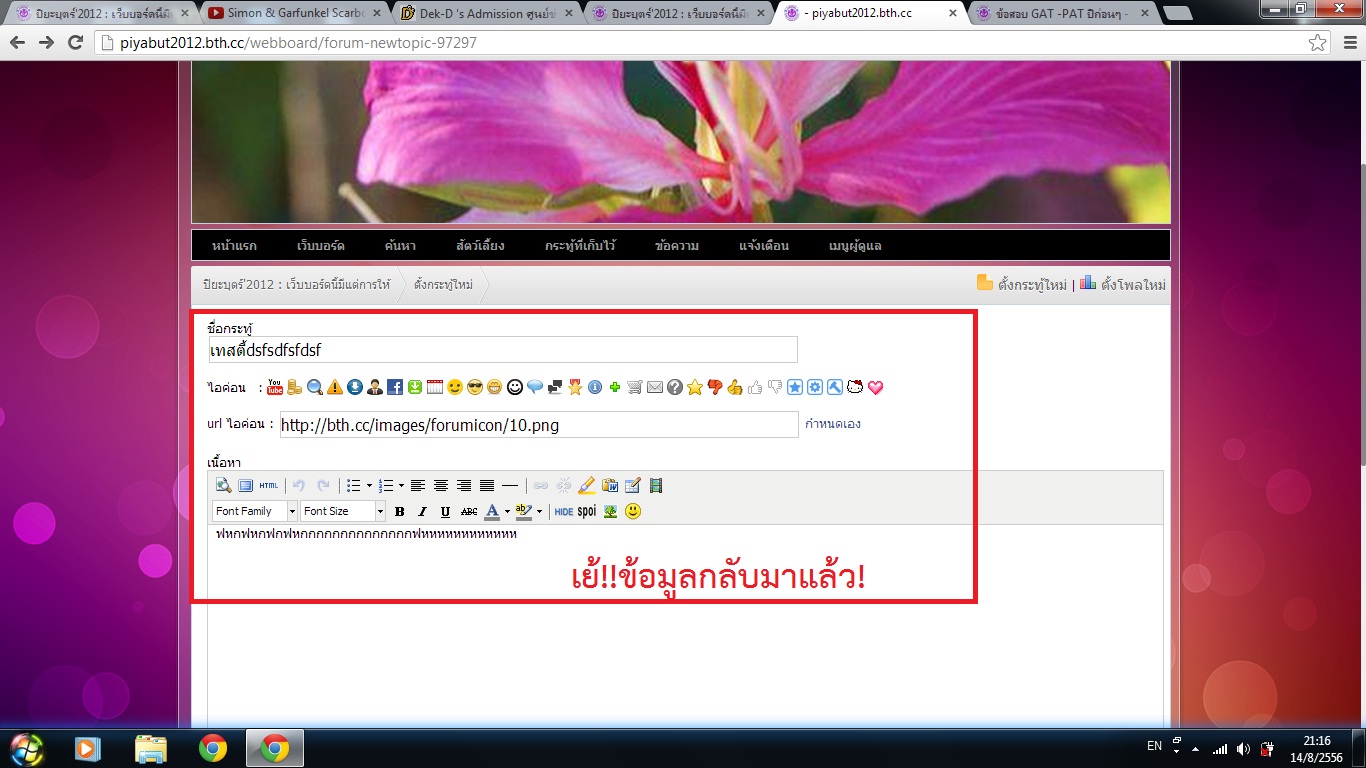This screenshot has height=768, width=1366.
Task: Focus the icon URL input field
Action: point(539,425)
